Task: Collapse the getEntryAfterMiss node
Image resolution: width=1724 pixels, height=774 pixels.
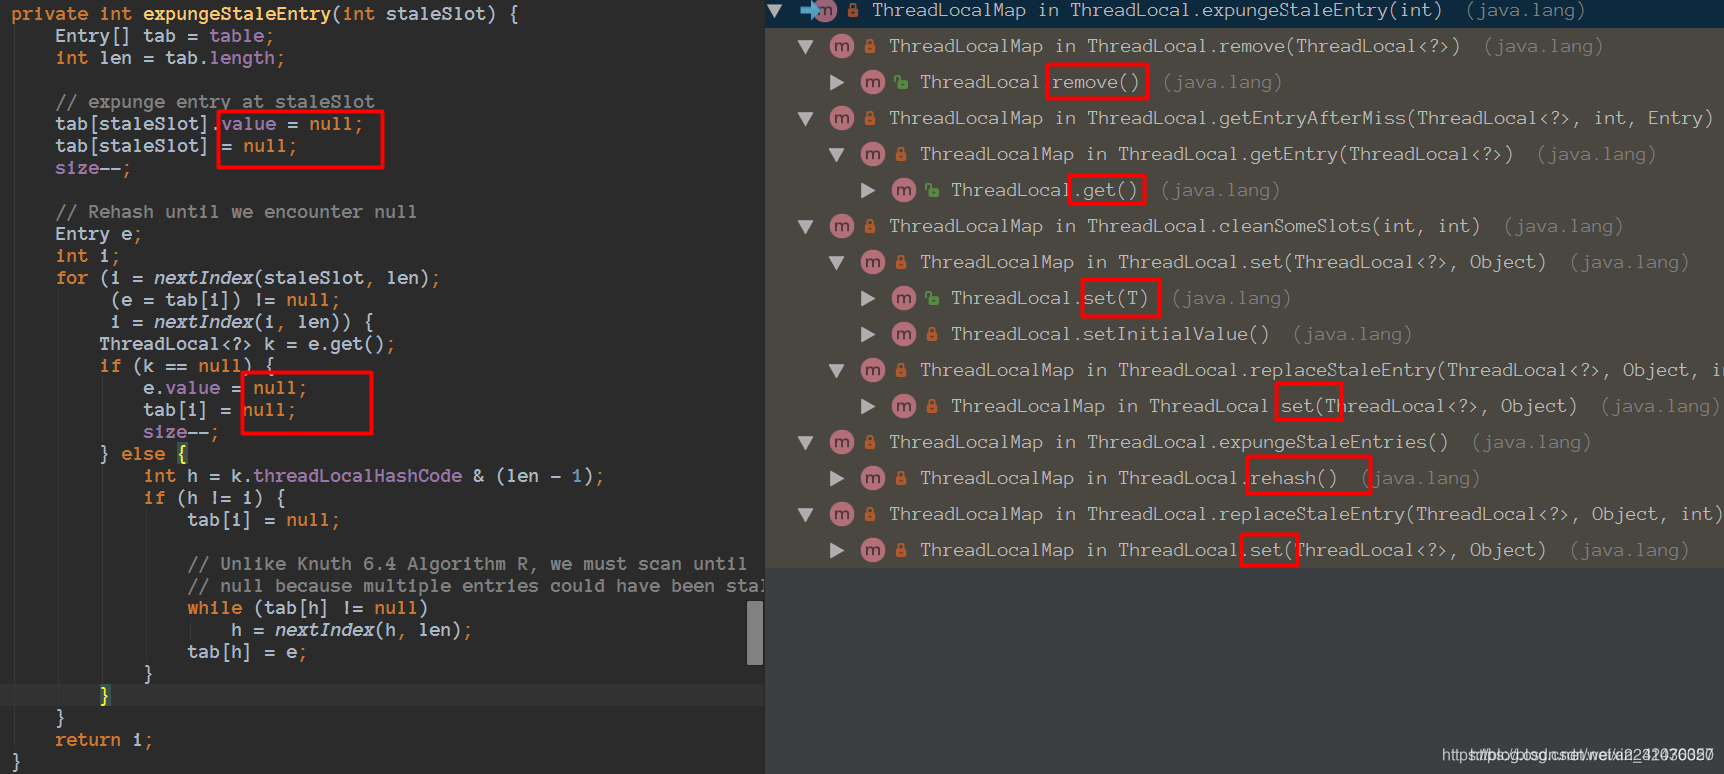Action: coord(806,119)
